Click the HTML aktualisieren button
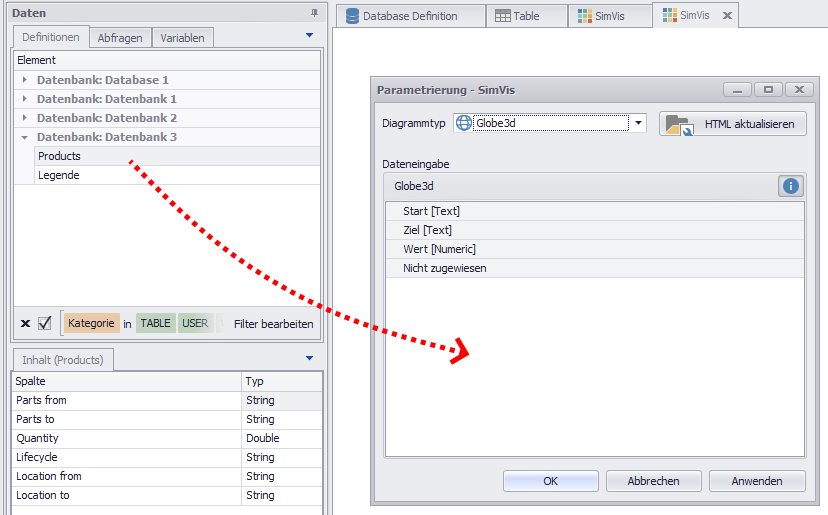Image resolution: width=828 pixels, height=515 pixels. click(732, 124)
